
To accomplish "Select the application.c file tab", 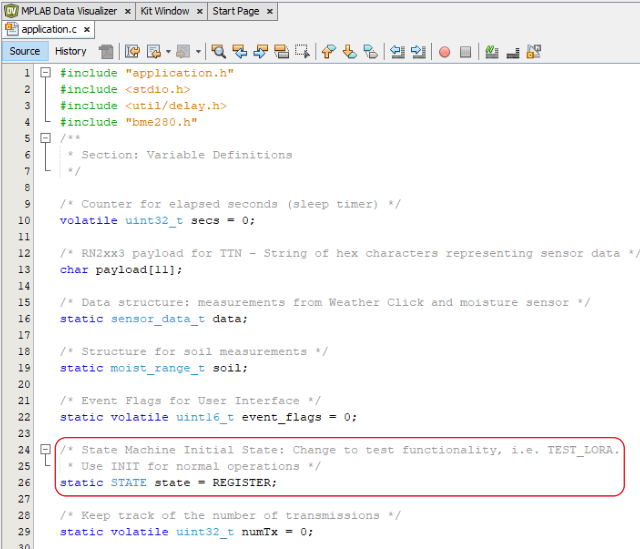I will (x=49, y=29).
